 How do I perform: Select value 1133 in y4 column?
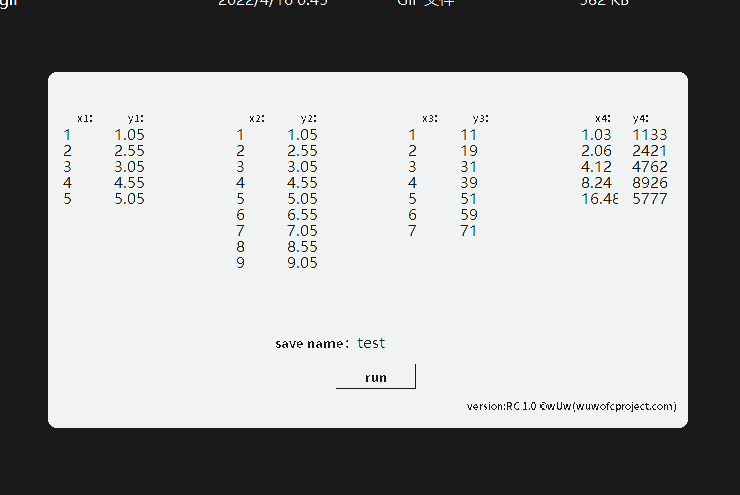pyautogui.click(x=650, y=135)
